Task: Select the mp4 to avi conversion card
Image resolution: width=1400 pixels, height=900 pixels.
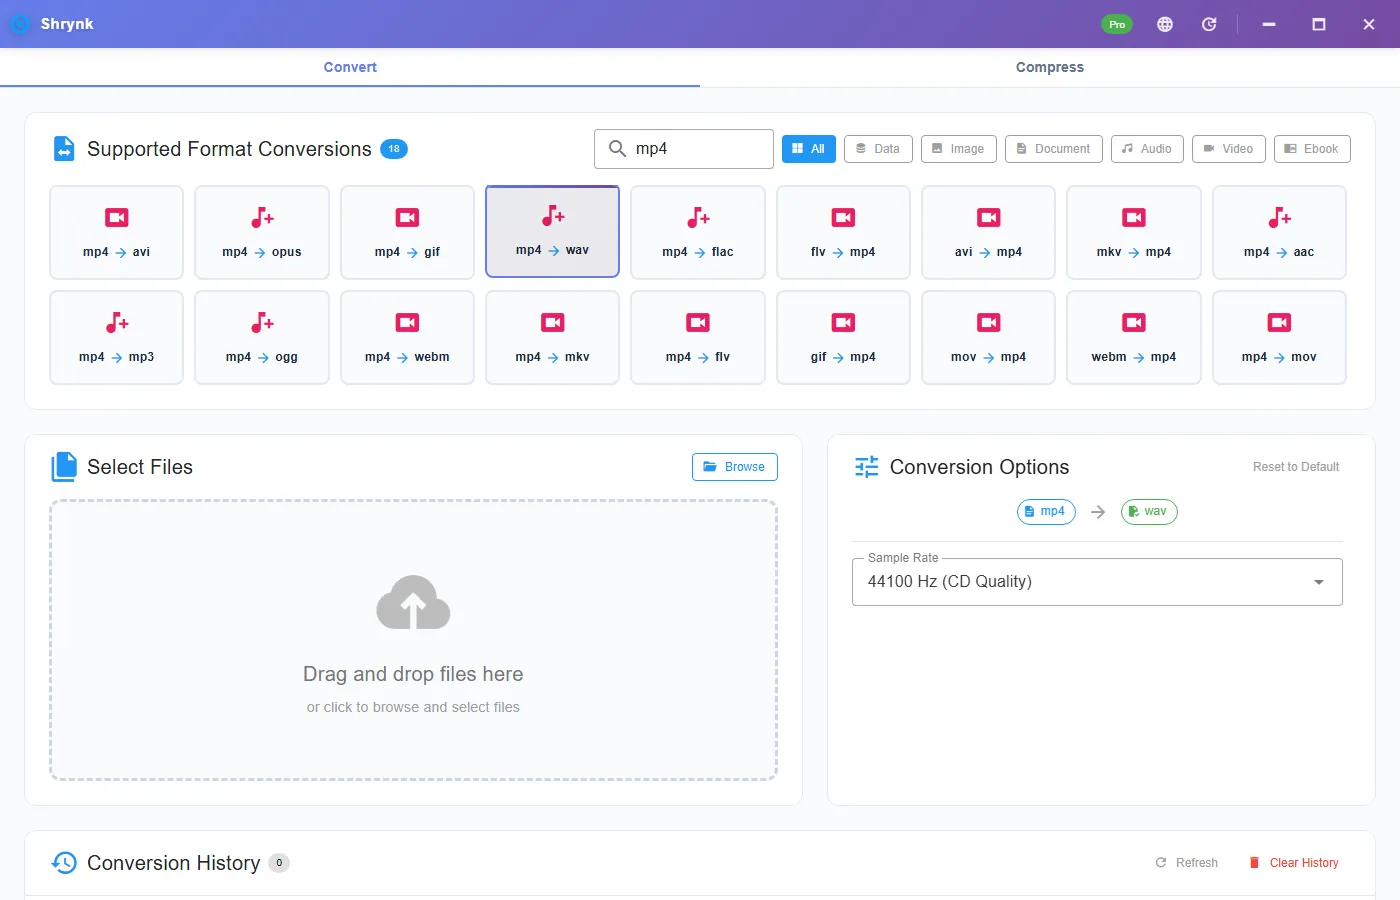Action: 116,232
